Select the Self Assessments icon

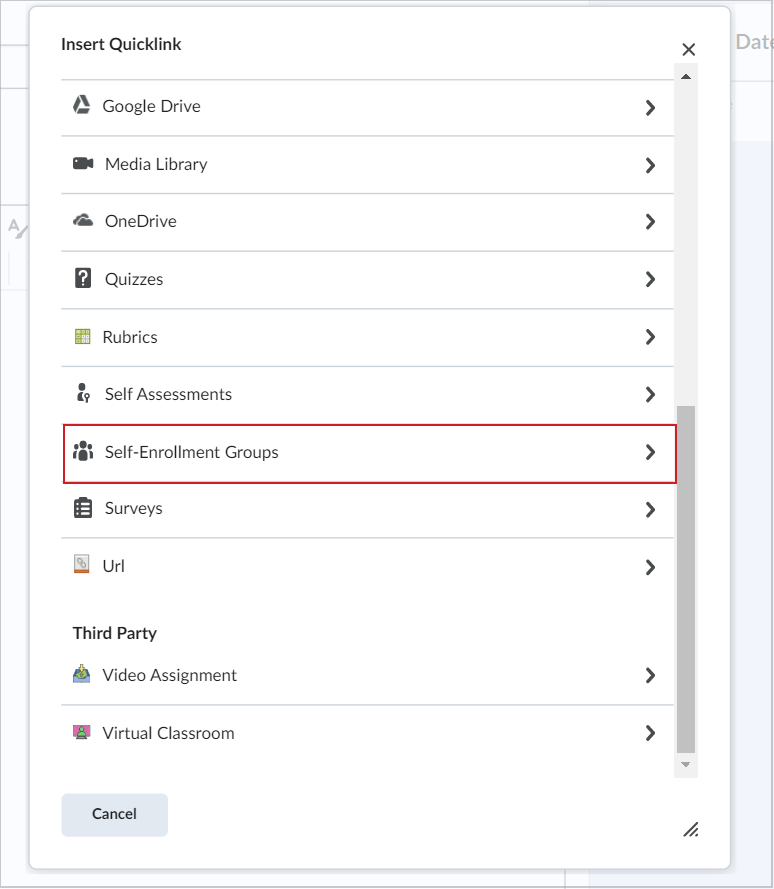(82, 394)
